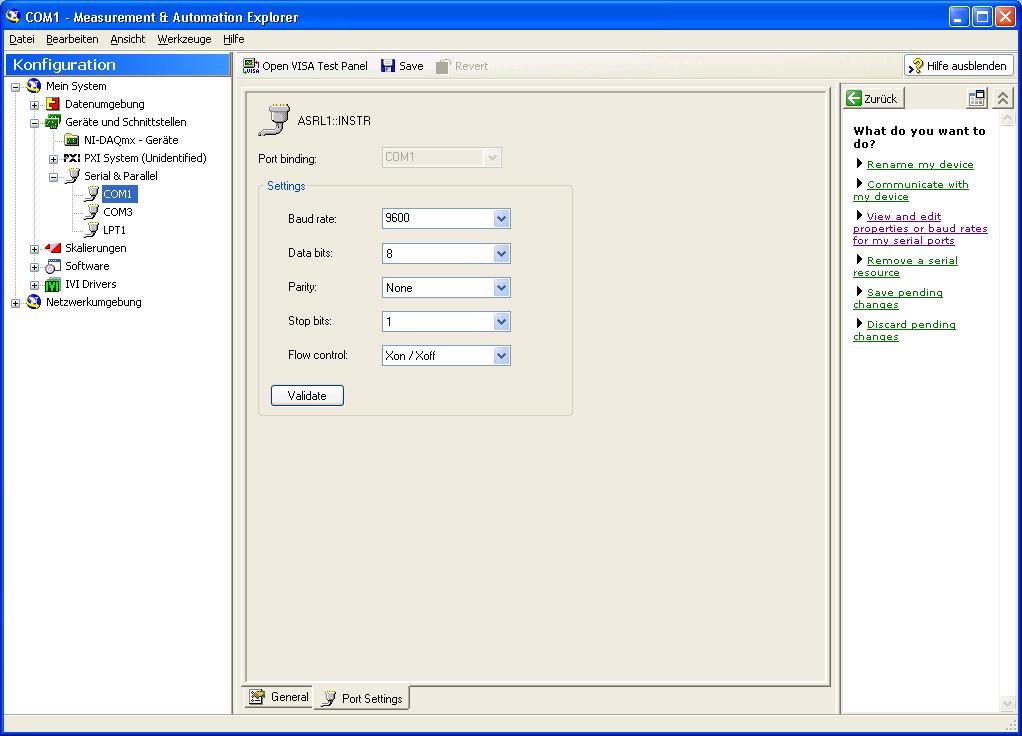
Task: Open the Flow control dropdown
Action: 501,355
